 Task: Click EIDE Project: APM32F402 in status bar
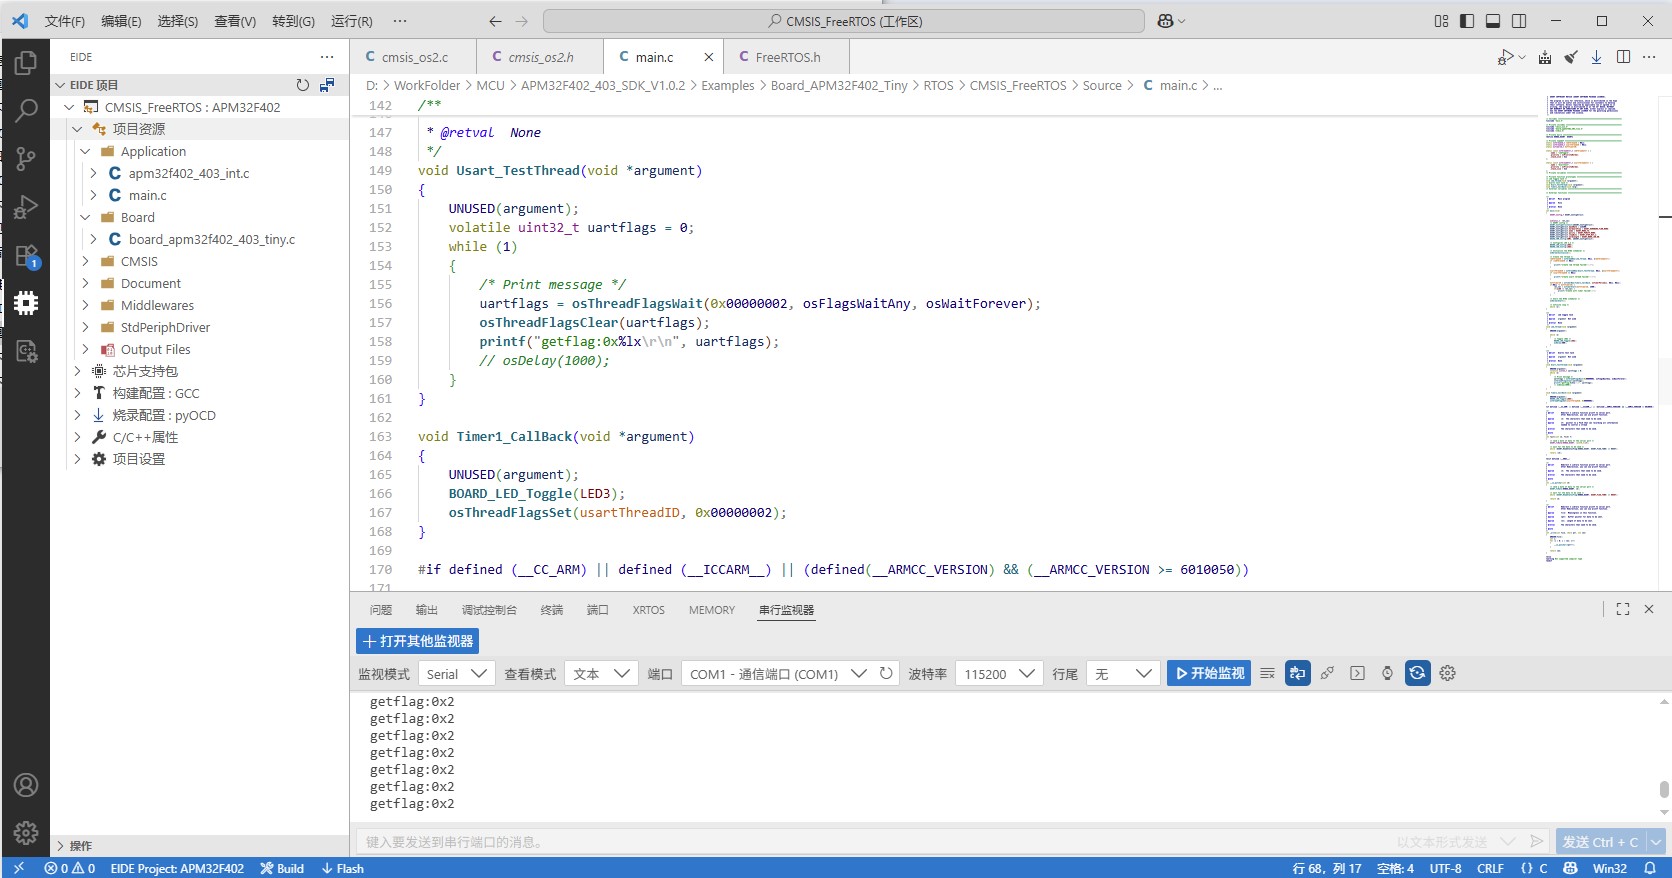click(177, 868)
